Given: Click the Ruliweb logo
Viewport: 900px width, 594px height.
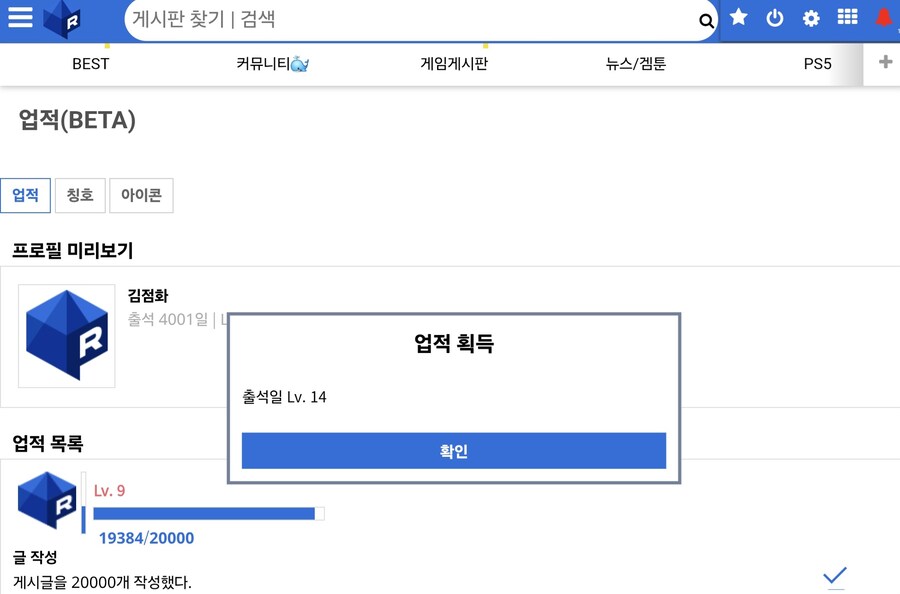Looking at the screenshot, I should 62,18.
